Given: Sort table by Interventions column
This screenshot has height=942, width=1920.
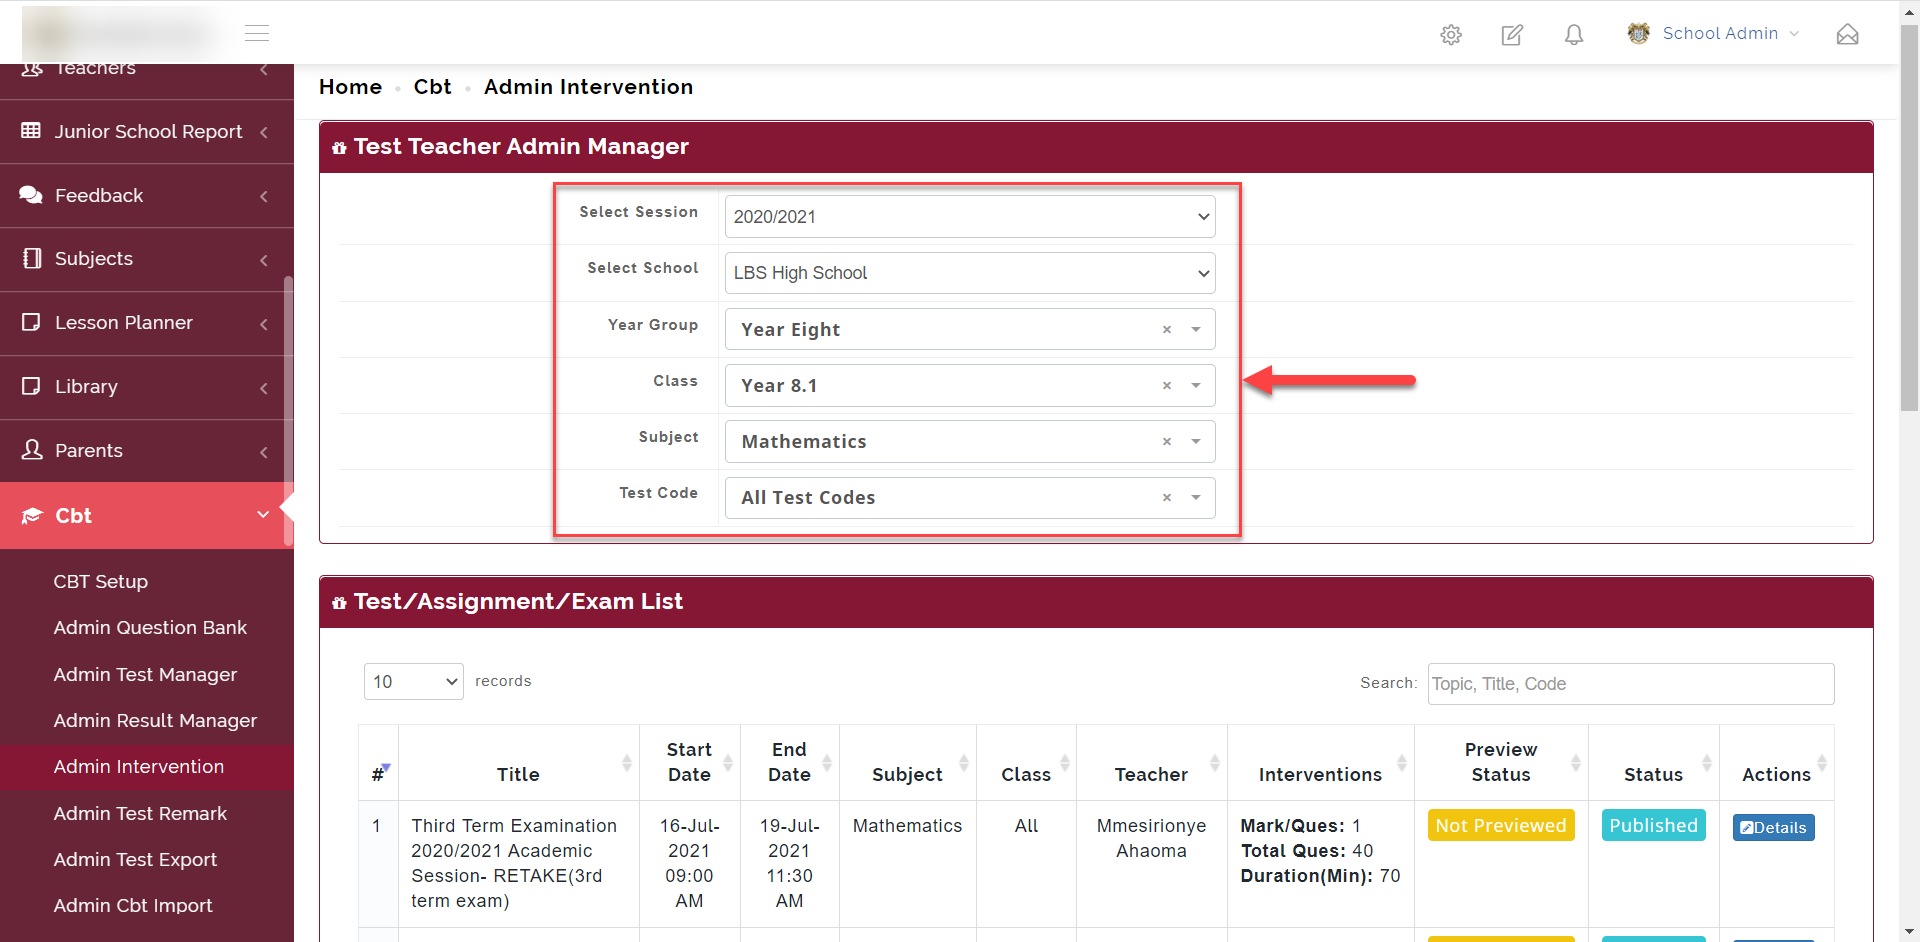Looking at the screenshot, I should tap(1320, 763).
